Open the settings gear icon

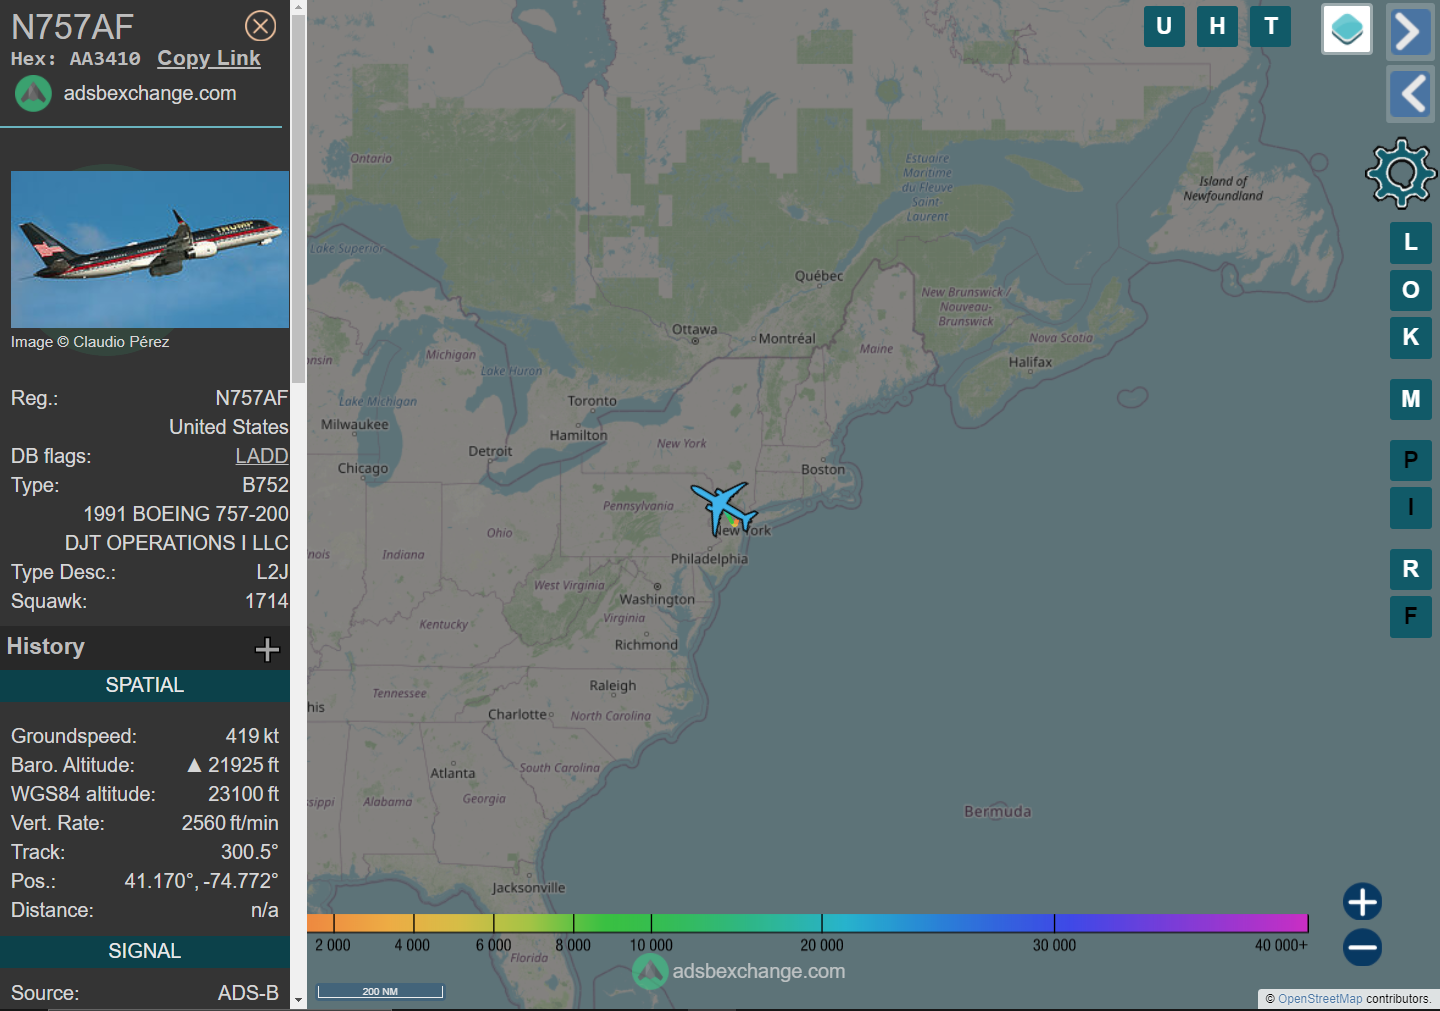click(x=1401, y=173)
